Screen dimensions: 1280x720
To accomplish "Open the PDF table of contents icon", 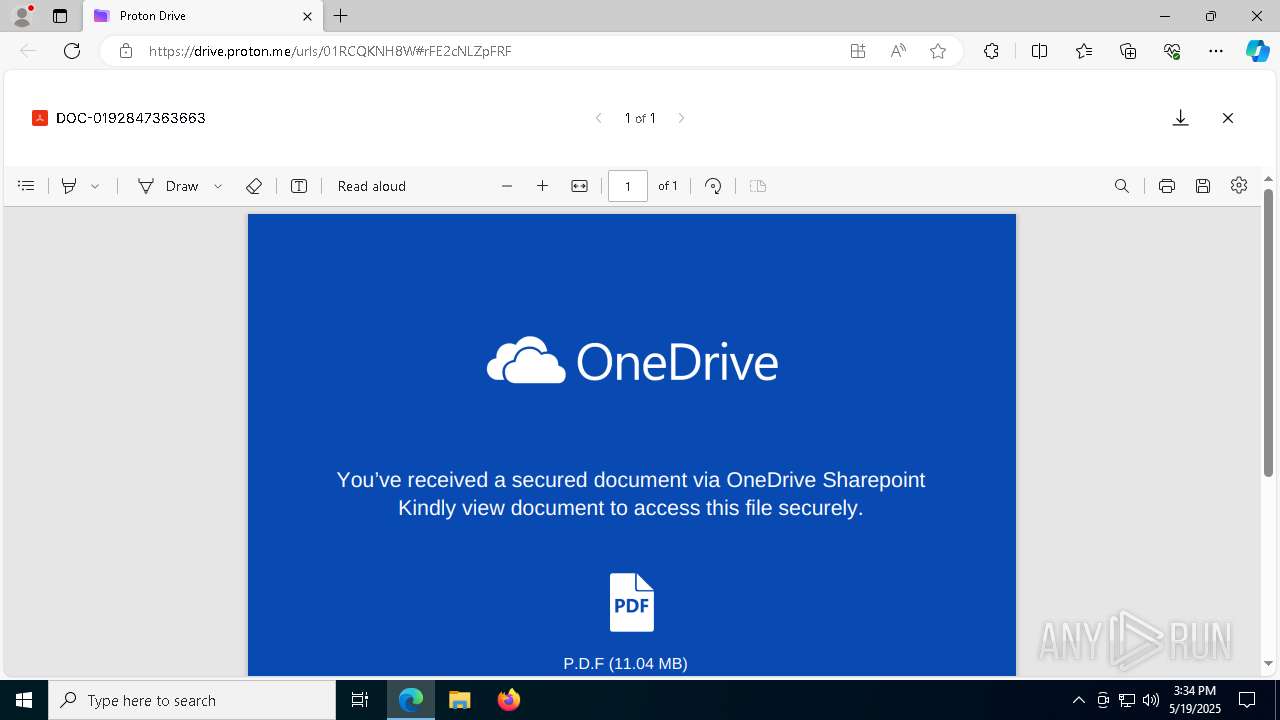I will point(26,186).
